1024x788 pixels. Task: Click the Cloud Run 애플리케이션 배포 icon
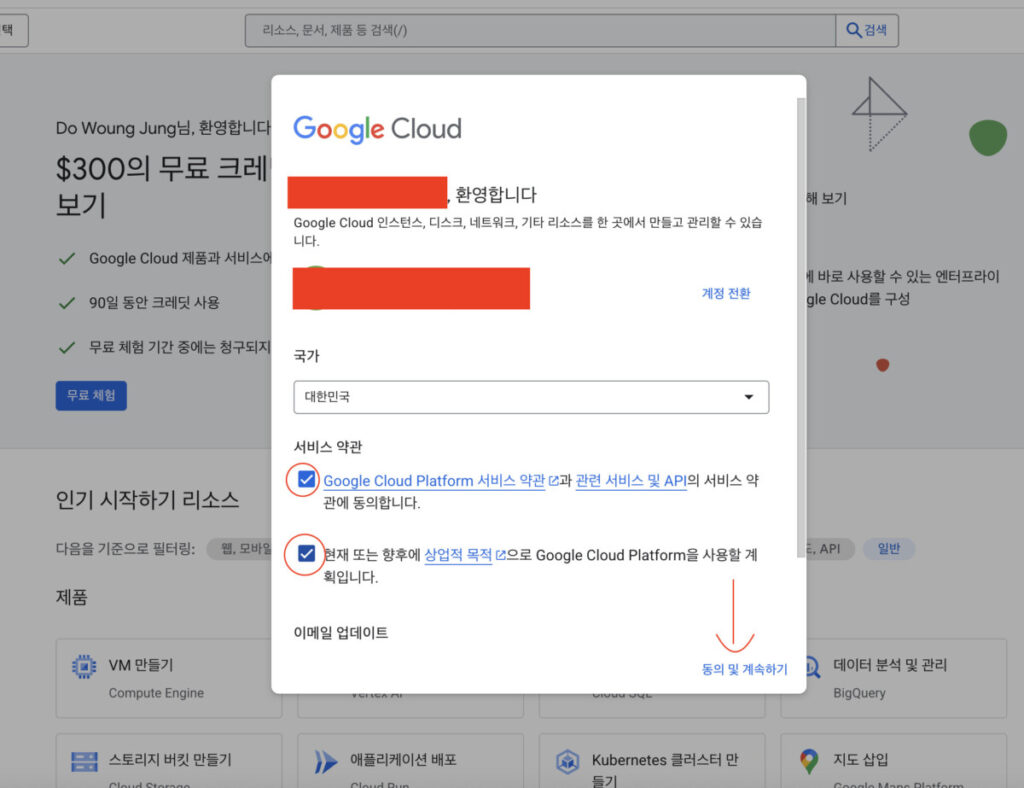[325, 761]
